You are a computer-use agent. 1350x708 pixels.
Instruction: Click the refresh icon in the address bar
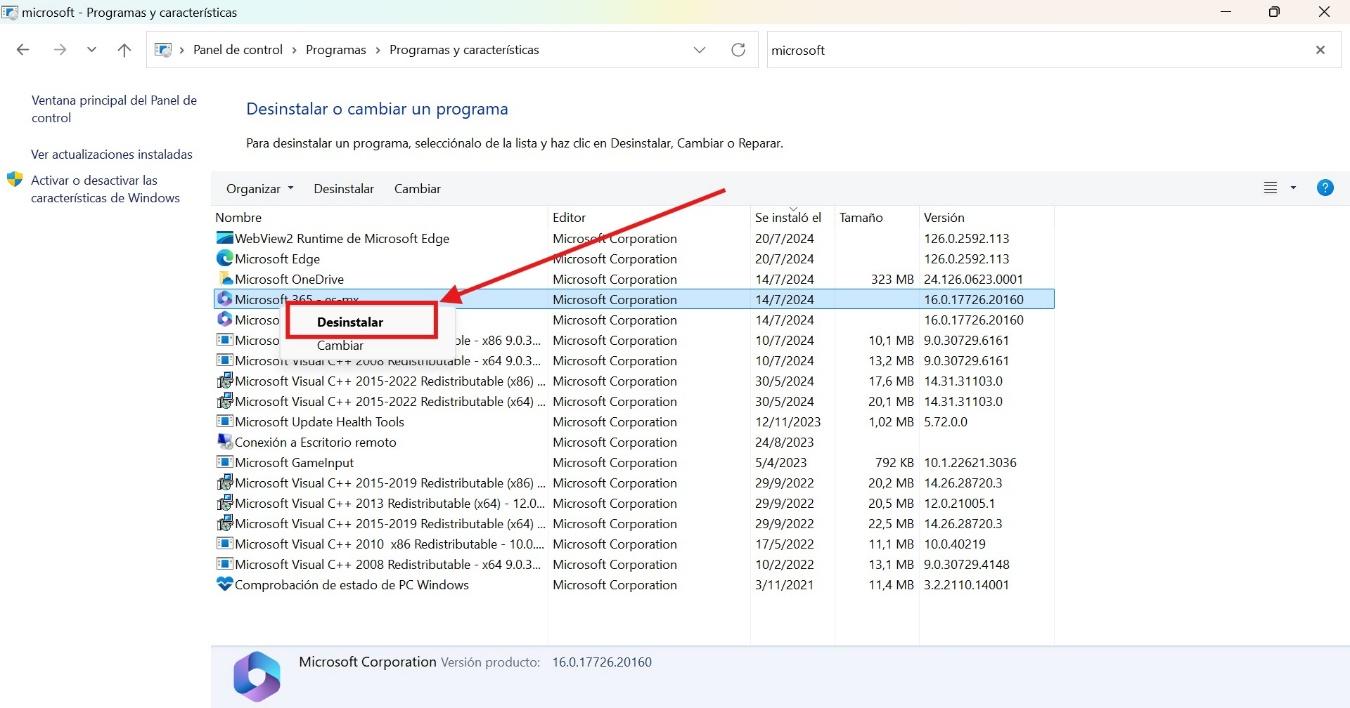[x=738, y=49]
